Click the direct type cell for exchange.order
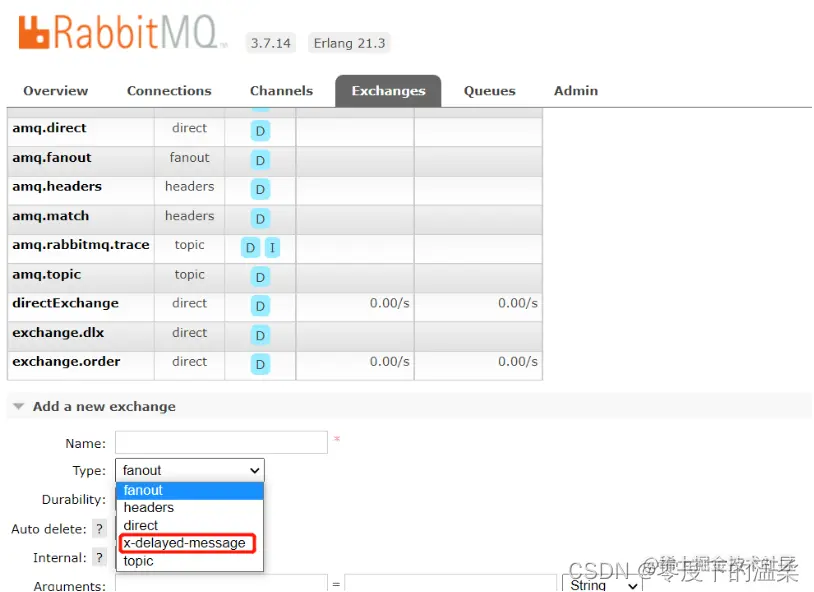Screen dimensions: 814x592 coord(189,361)
